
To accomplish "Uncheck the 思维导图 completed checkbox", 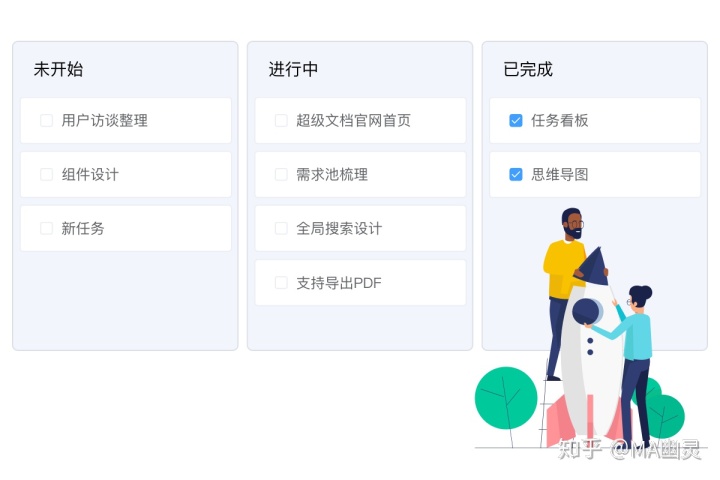I will [x=516, y=175].
